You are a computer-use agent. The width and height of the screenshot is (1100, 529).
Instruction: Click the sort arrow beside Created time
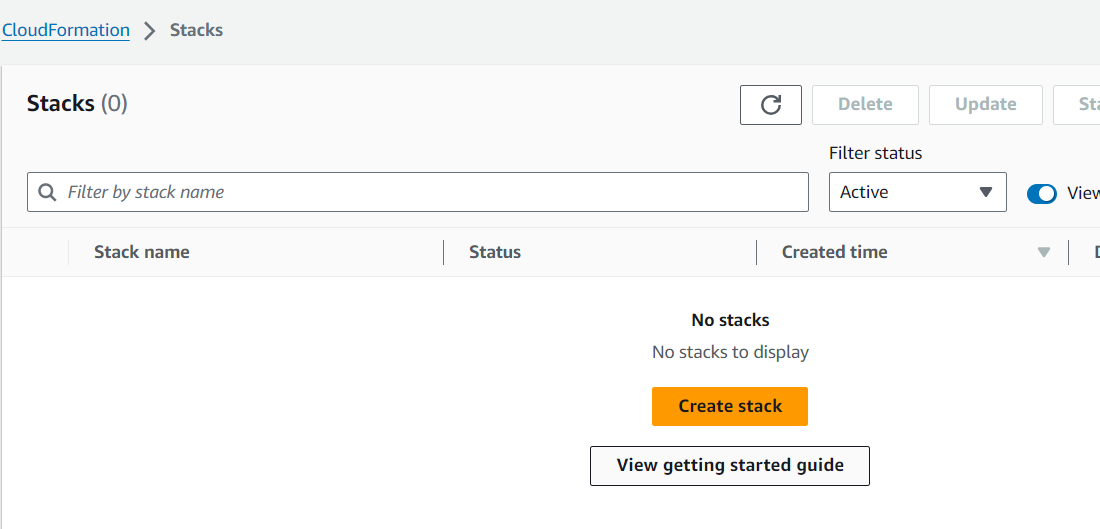click(x=1044, y=253)
